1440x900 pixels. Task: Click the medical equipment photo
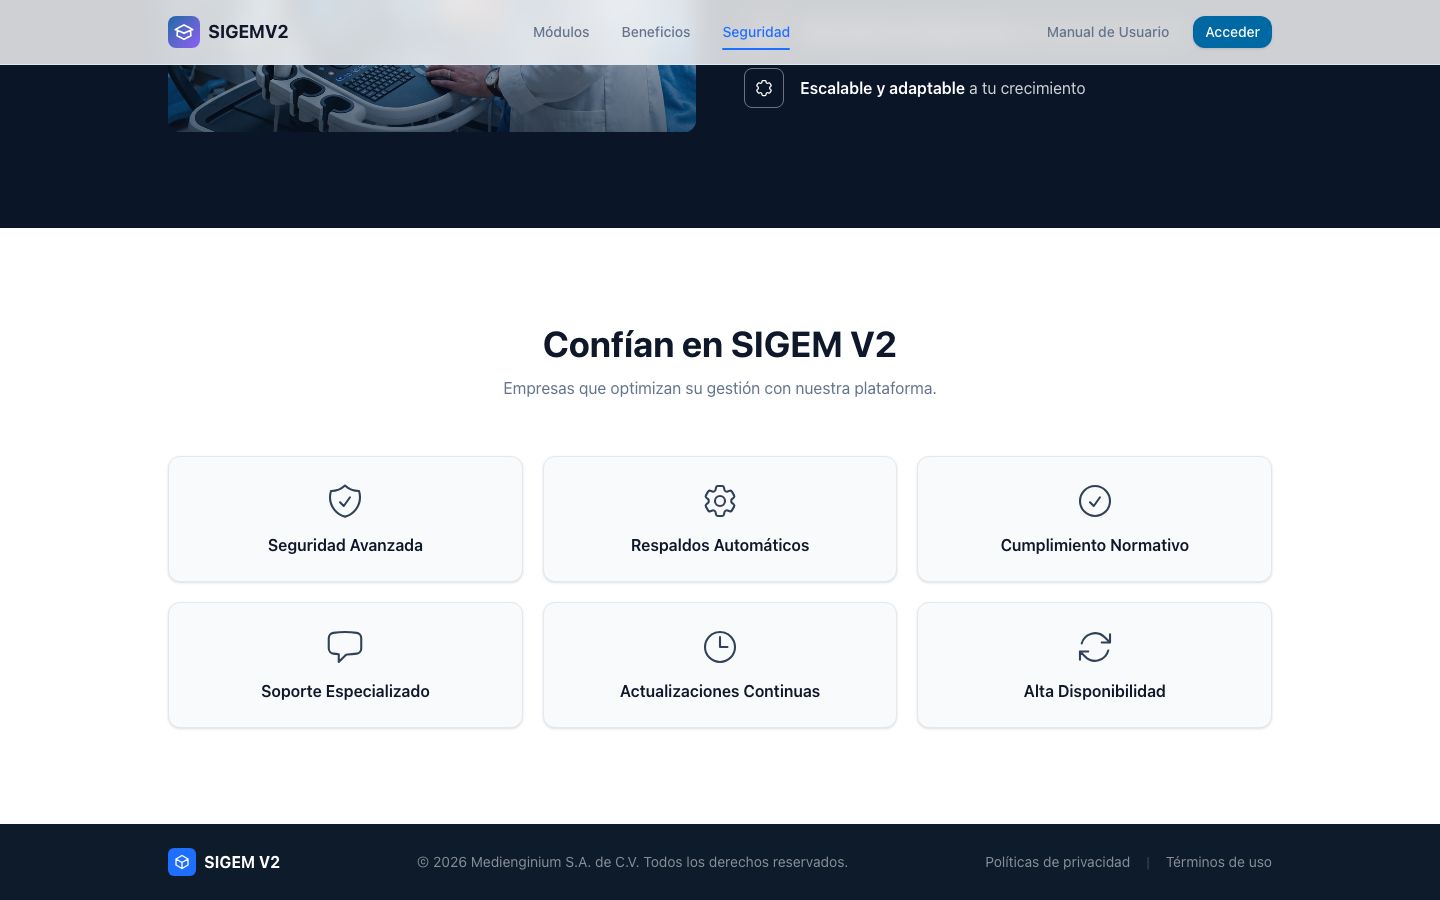[x=432, y=98]
